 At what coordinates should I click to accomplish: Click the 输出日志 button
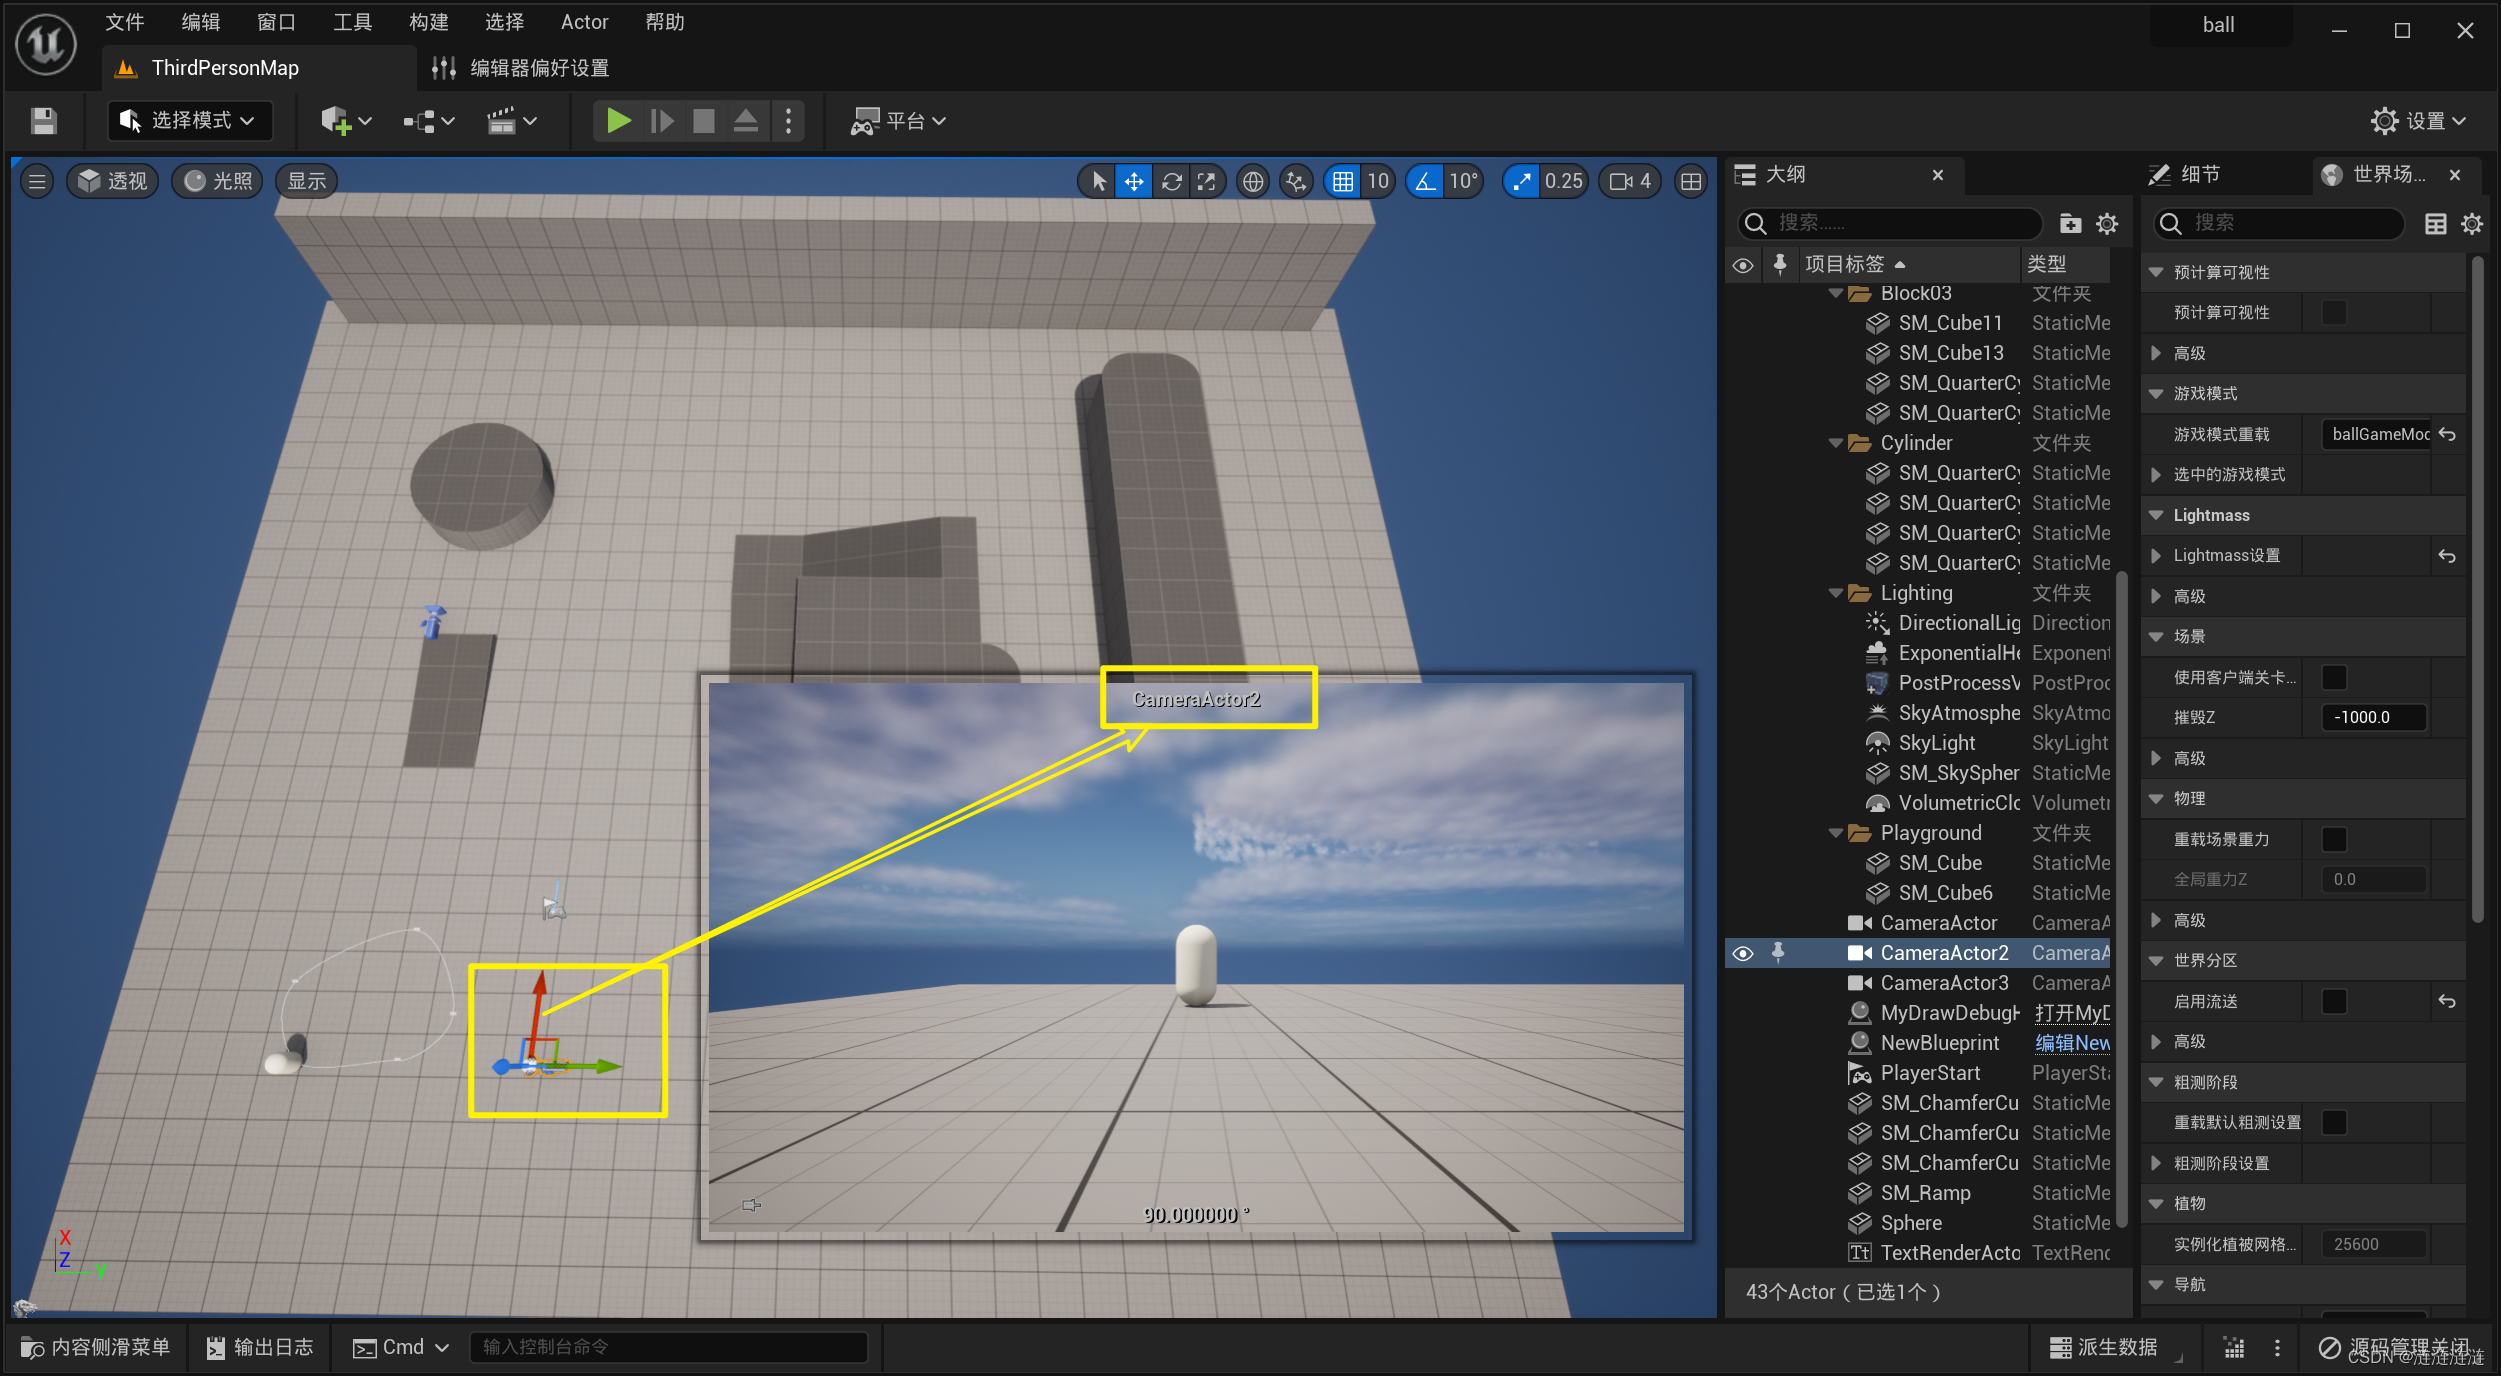click(260, 1347)
